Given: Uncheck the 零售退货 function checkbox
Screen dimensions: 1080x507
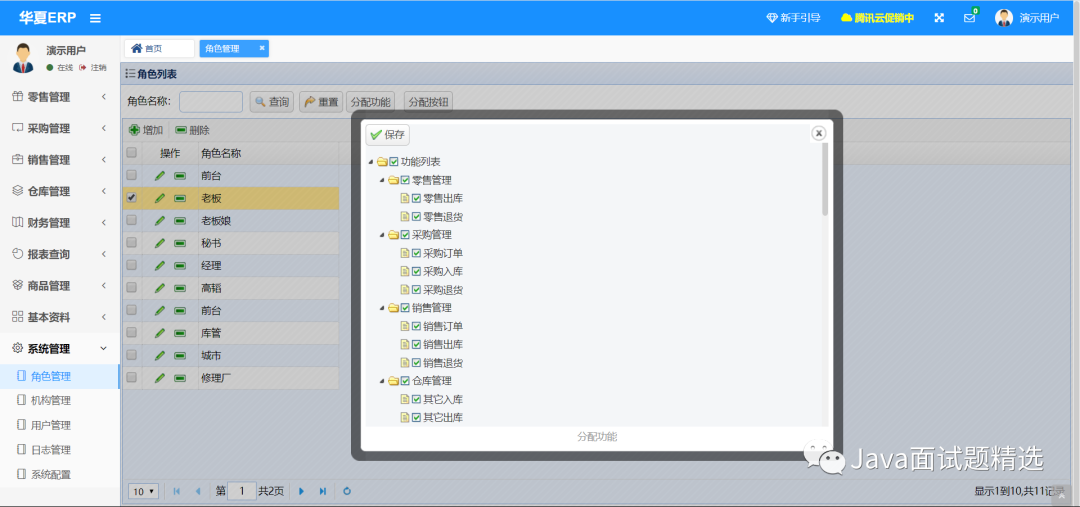Looking at the screenshot, I should tap(416, 217).
